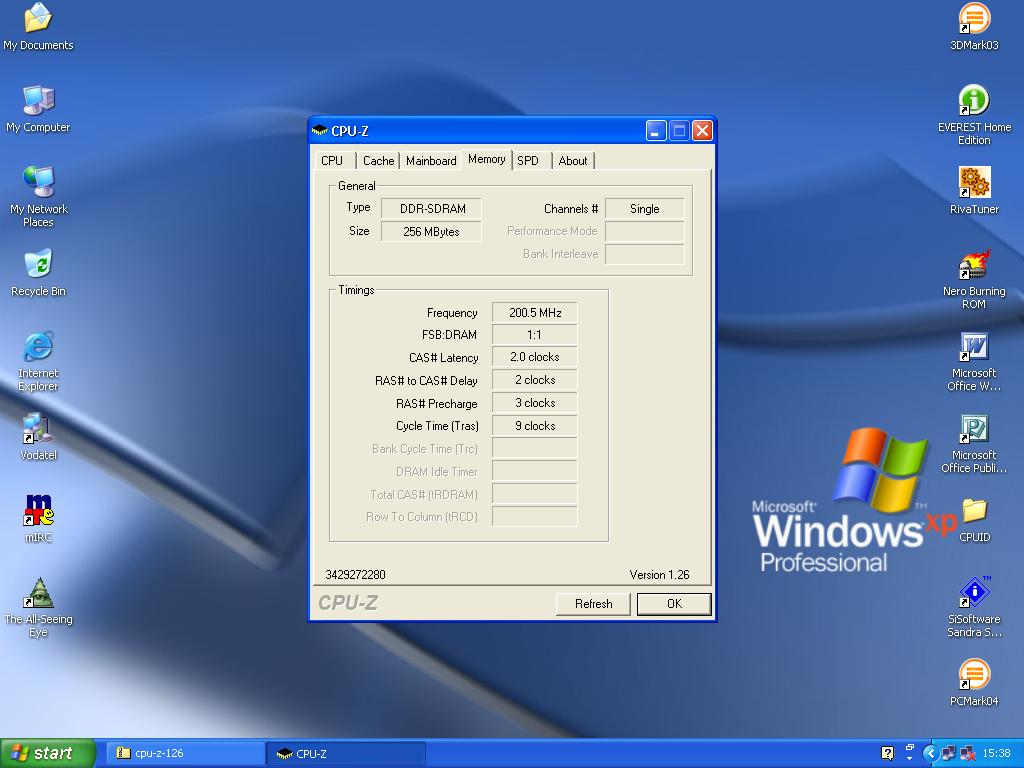The height and width of the screenshot is (768, 1024).
Task: Switch to the Mainboard tab
Action: pyautogui.click(x=431, y=161)
